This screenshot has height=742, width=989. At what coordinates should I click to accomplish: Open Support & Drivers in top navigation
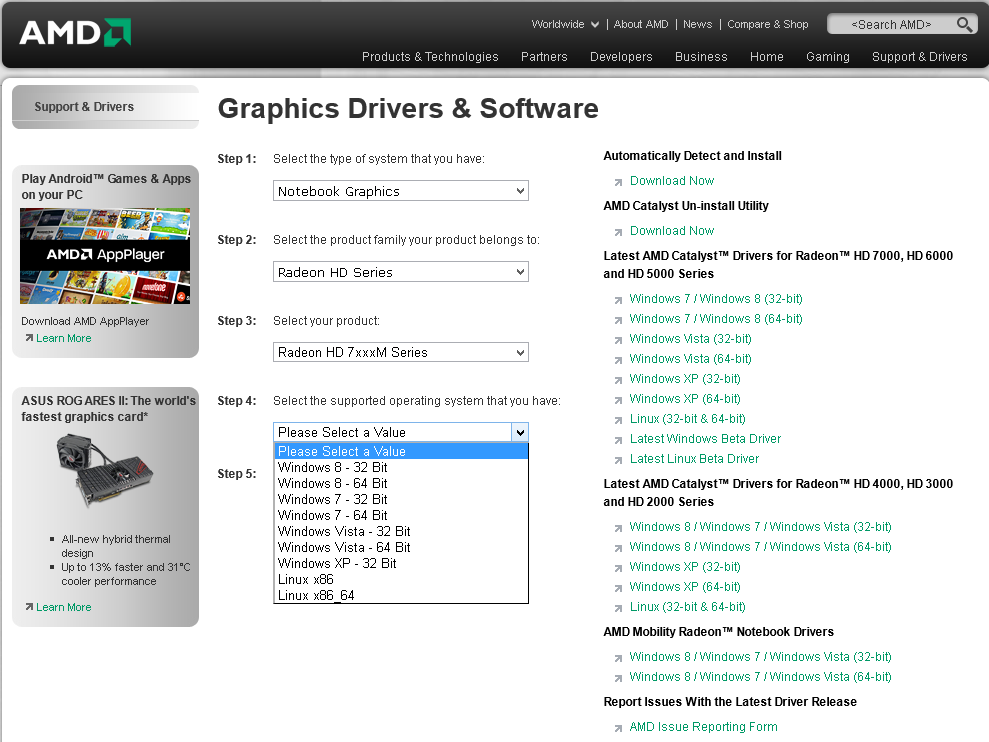(x=920, y=57)
